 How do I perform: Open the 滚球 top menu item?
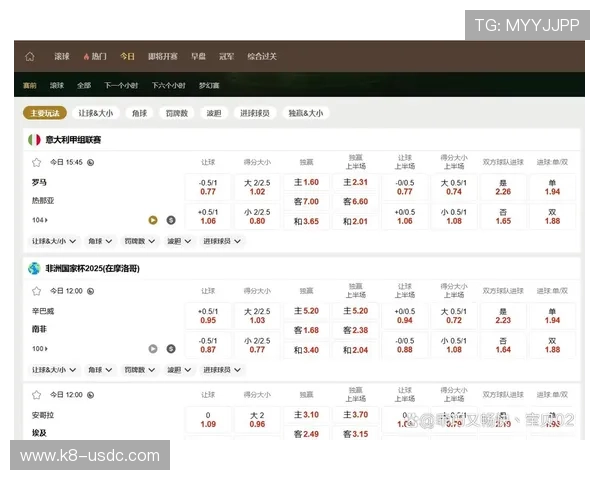(62, 57)
